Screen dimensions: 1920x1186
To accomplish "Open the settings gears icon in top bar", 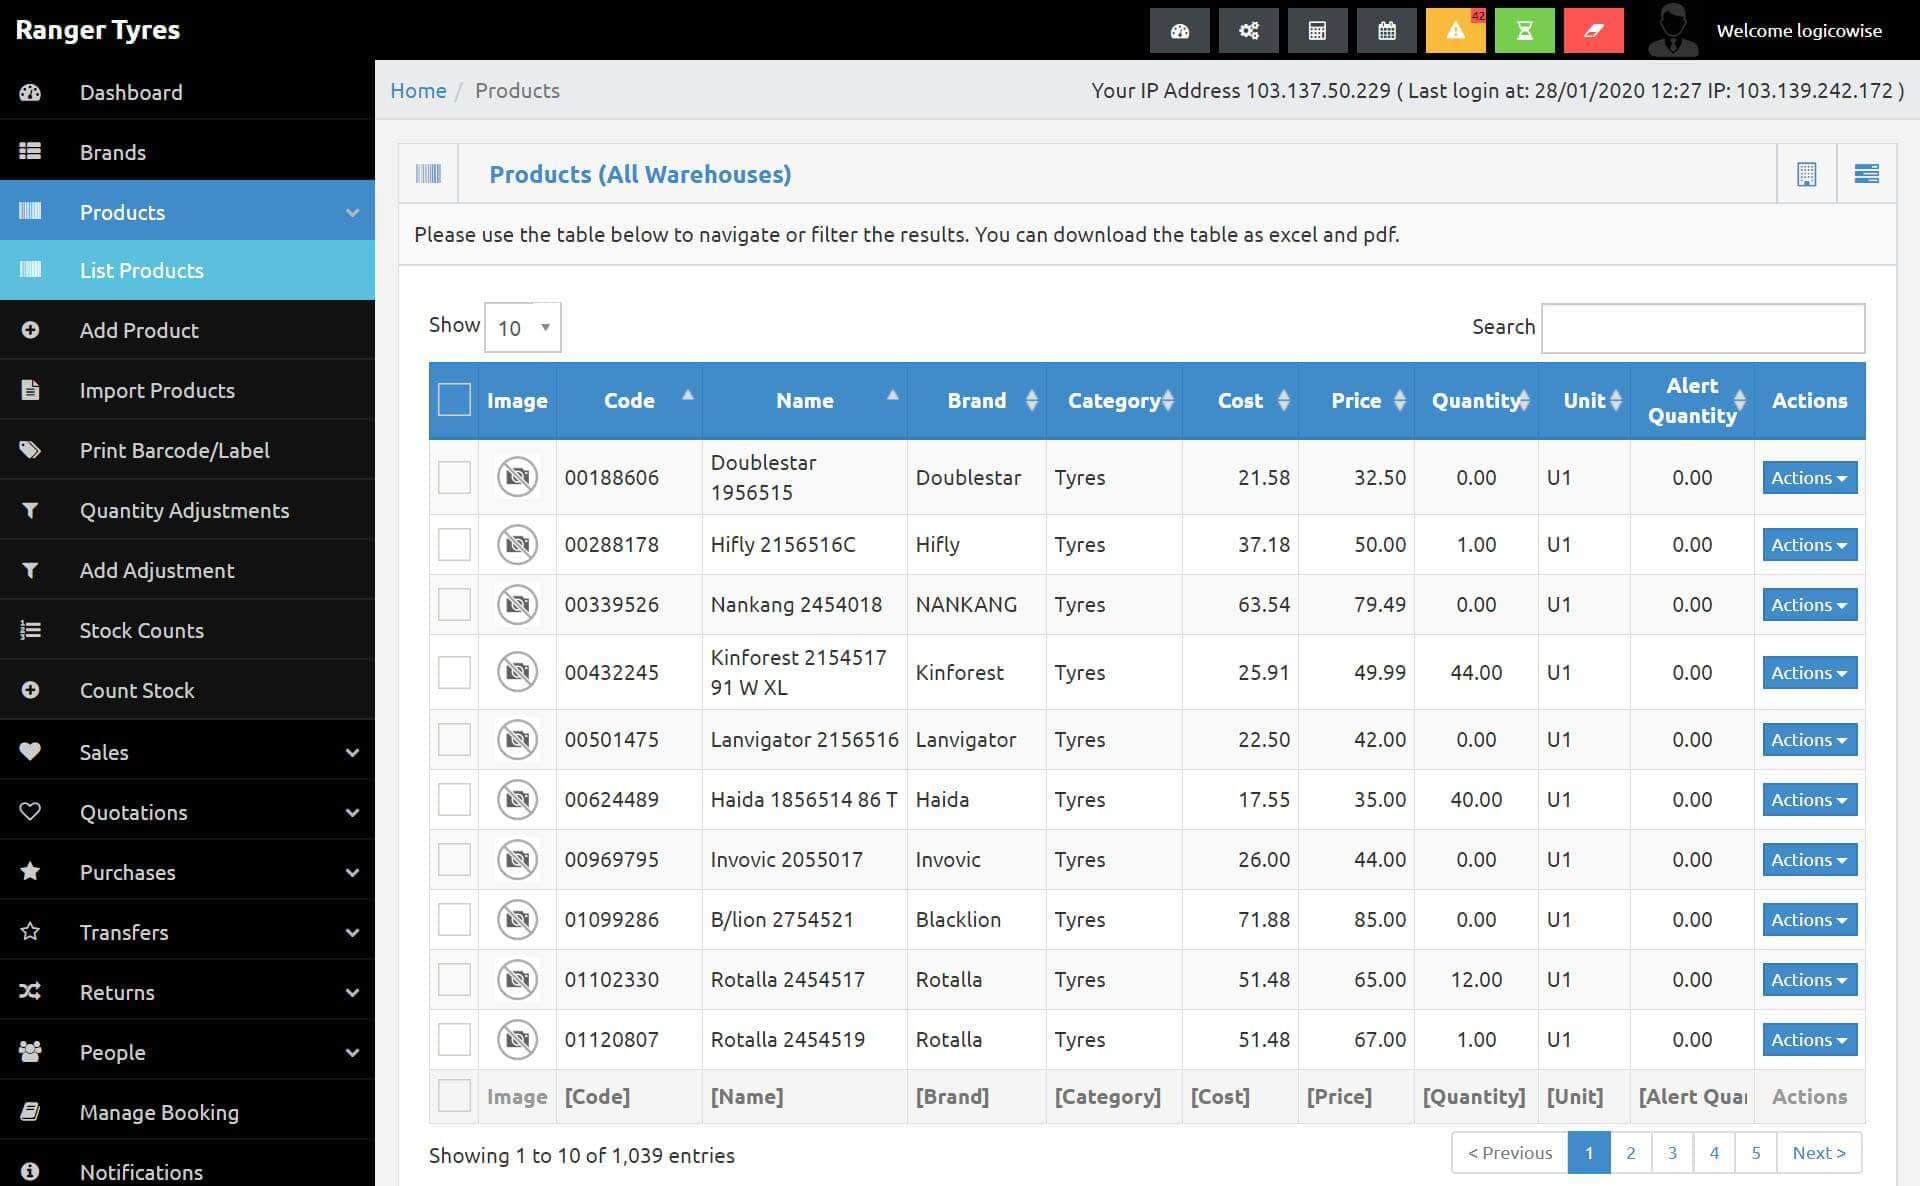I will [1248, 31].
